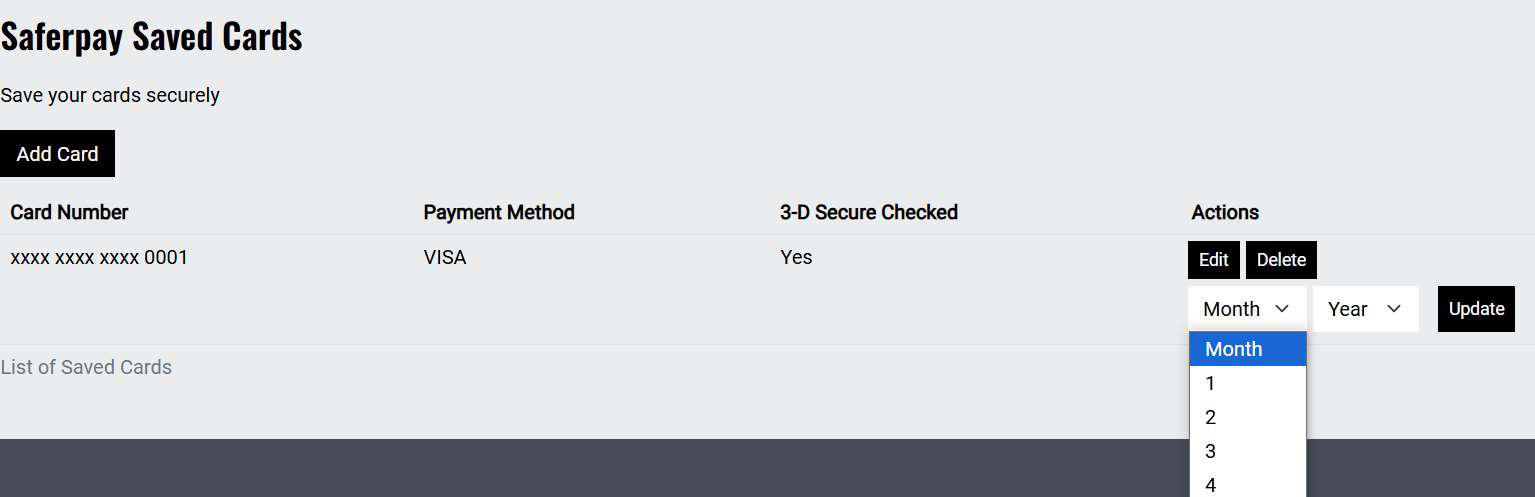Open the Month expiry dropdown
The width and height of the screenshot is (1535, 497).
pyautogui.click(x=1246, y=309)
